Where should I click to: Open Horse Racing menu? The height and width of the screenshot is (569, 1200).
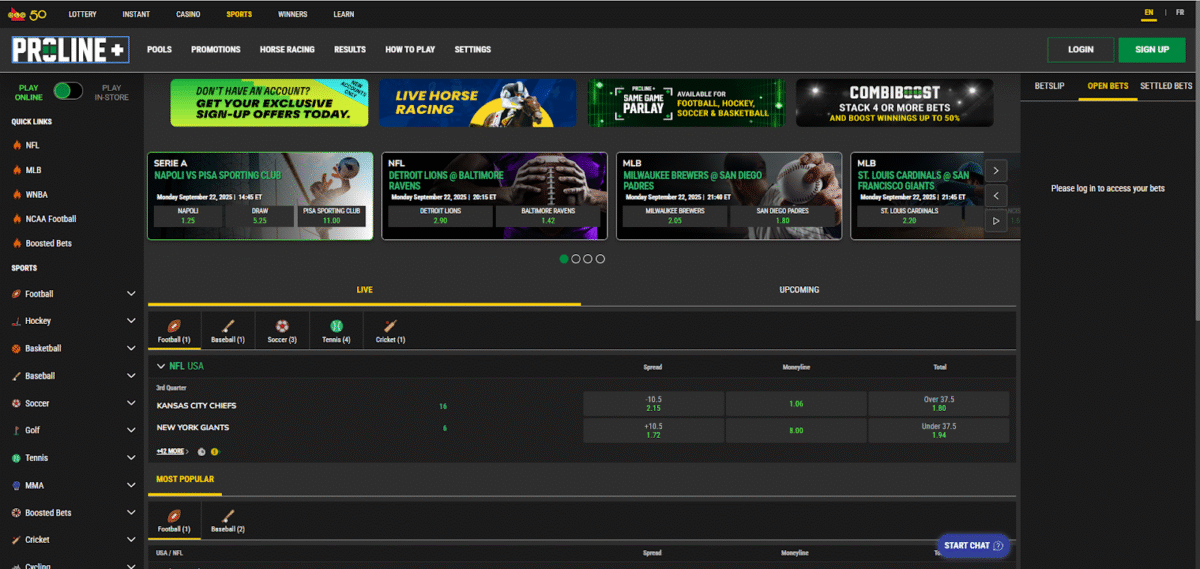287,50
